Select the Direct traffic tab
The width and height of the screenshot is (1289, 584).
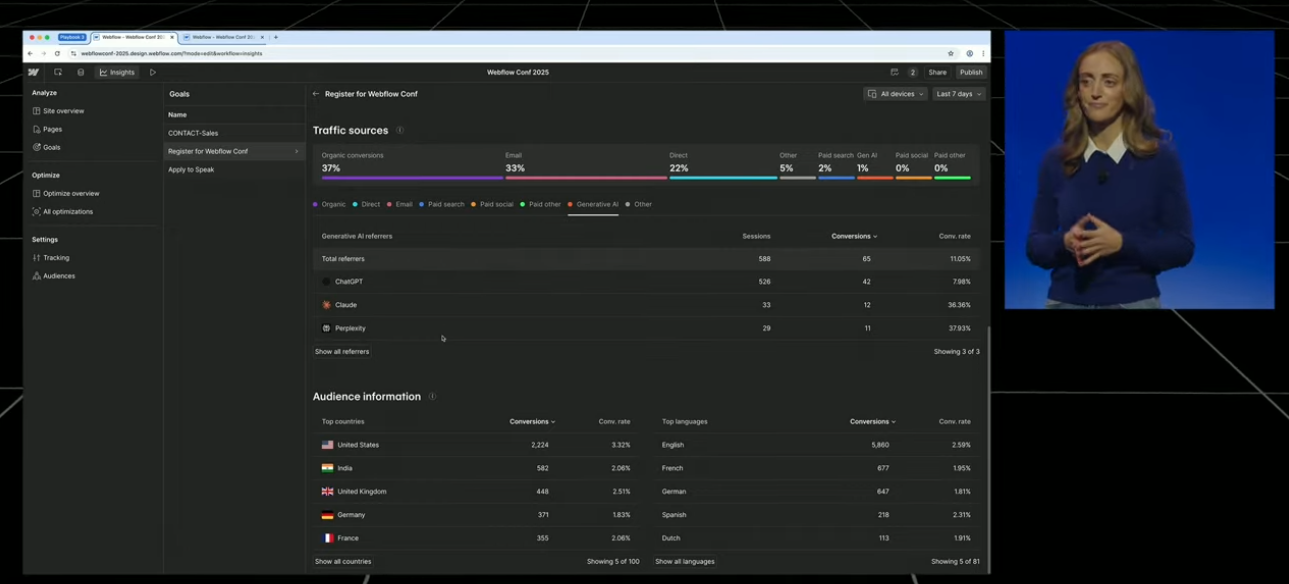(x=366, y=204)
